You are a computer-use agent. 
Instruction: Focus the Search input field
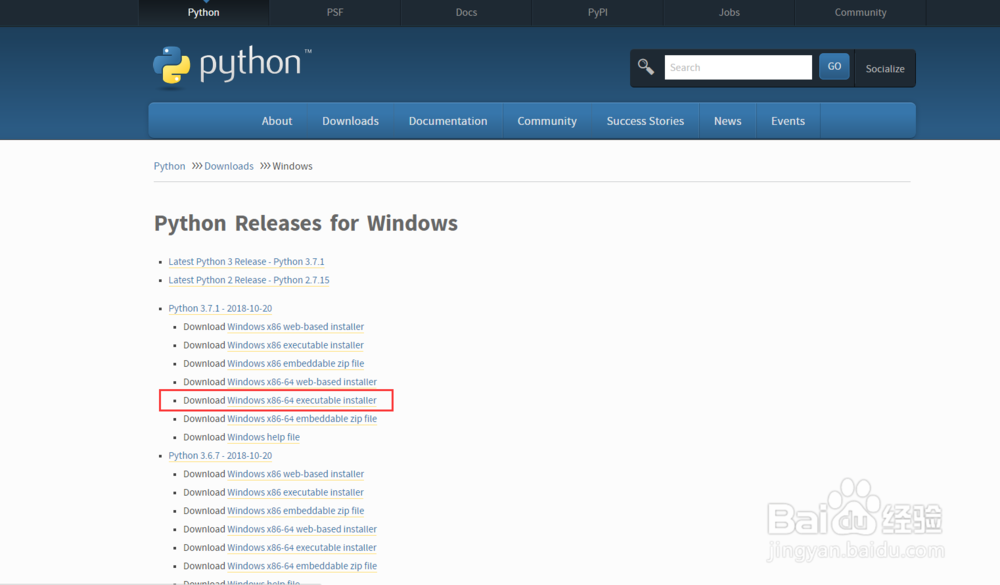[x=738, y=67]
